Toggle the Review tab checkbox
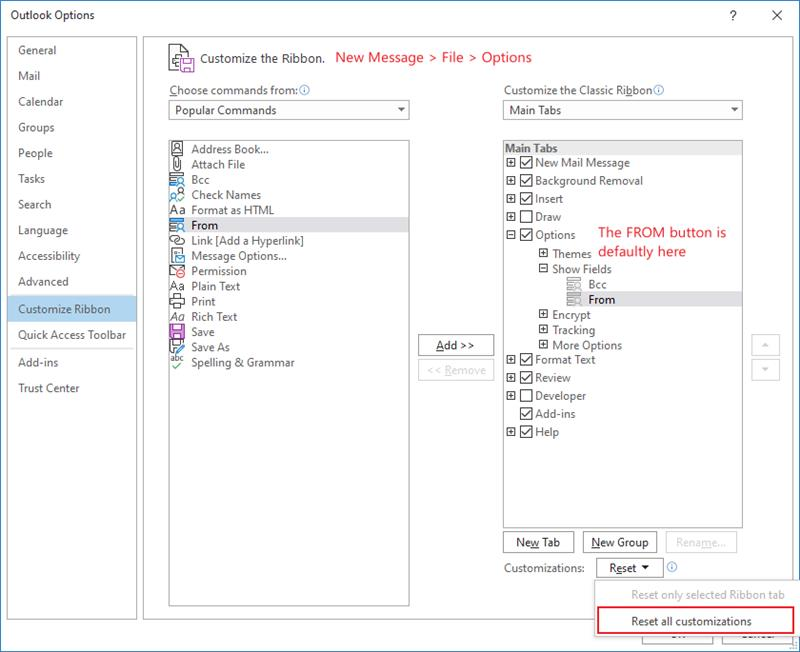 526,378
